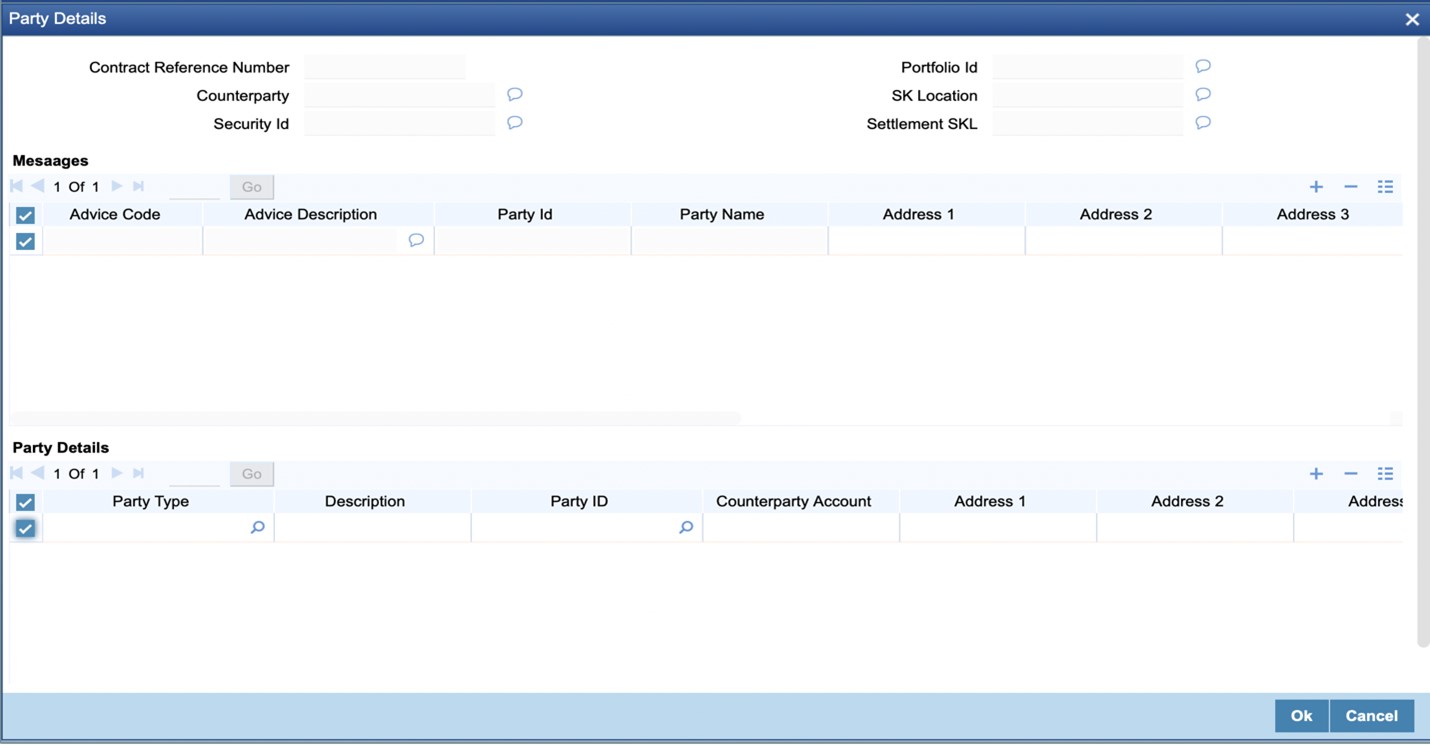Toggle the Party Details grid row checkbox

point(25,528)
